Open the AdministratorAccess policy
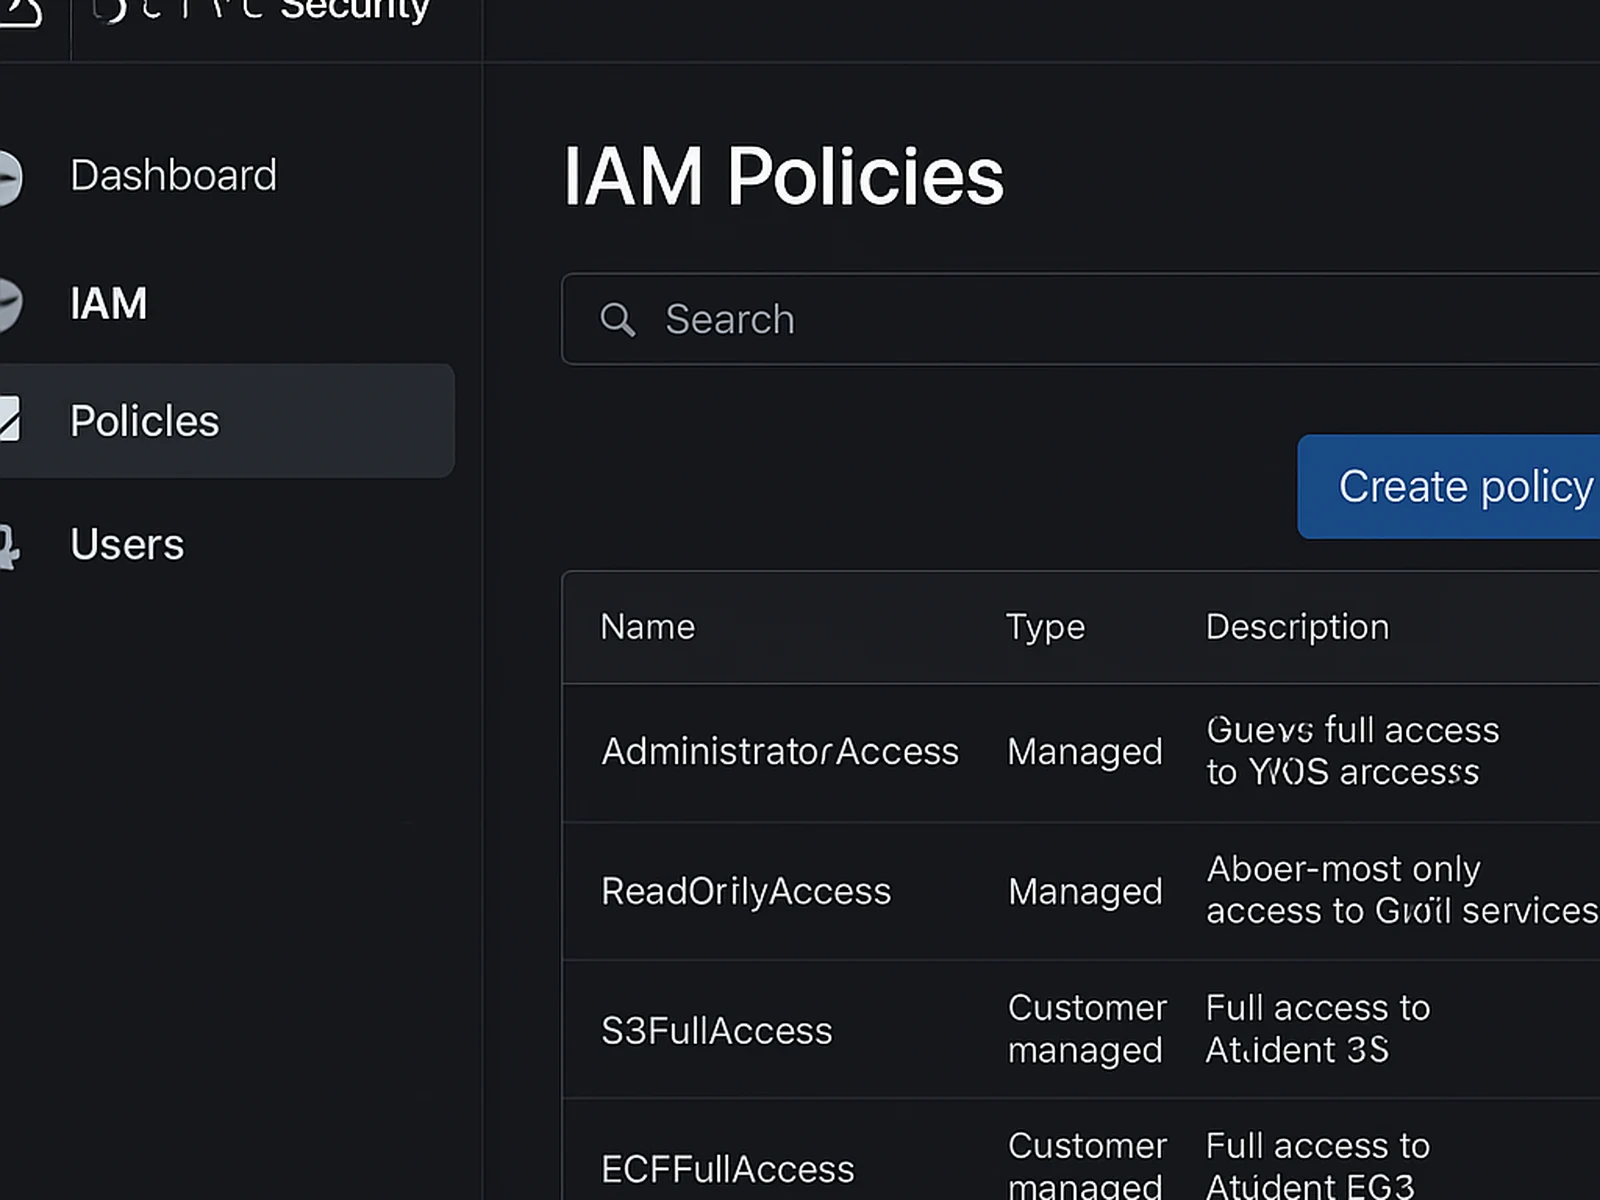The height and width of the screenshot is (1200, 1600). [779, 752]
